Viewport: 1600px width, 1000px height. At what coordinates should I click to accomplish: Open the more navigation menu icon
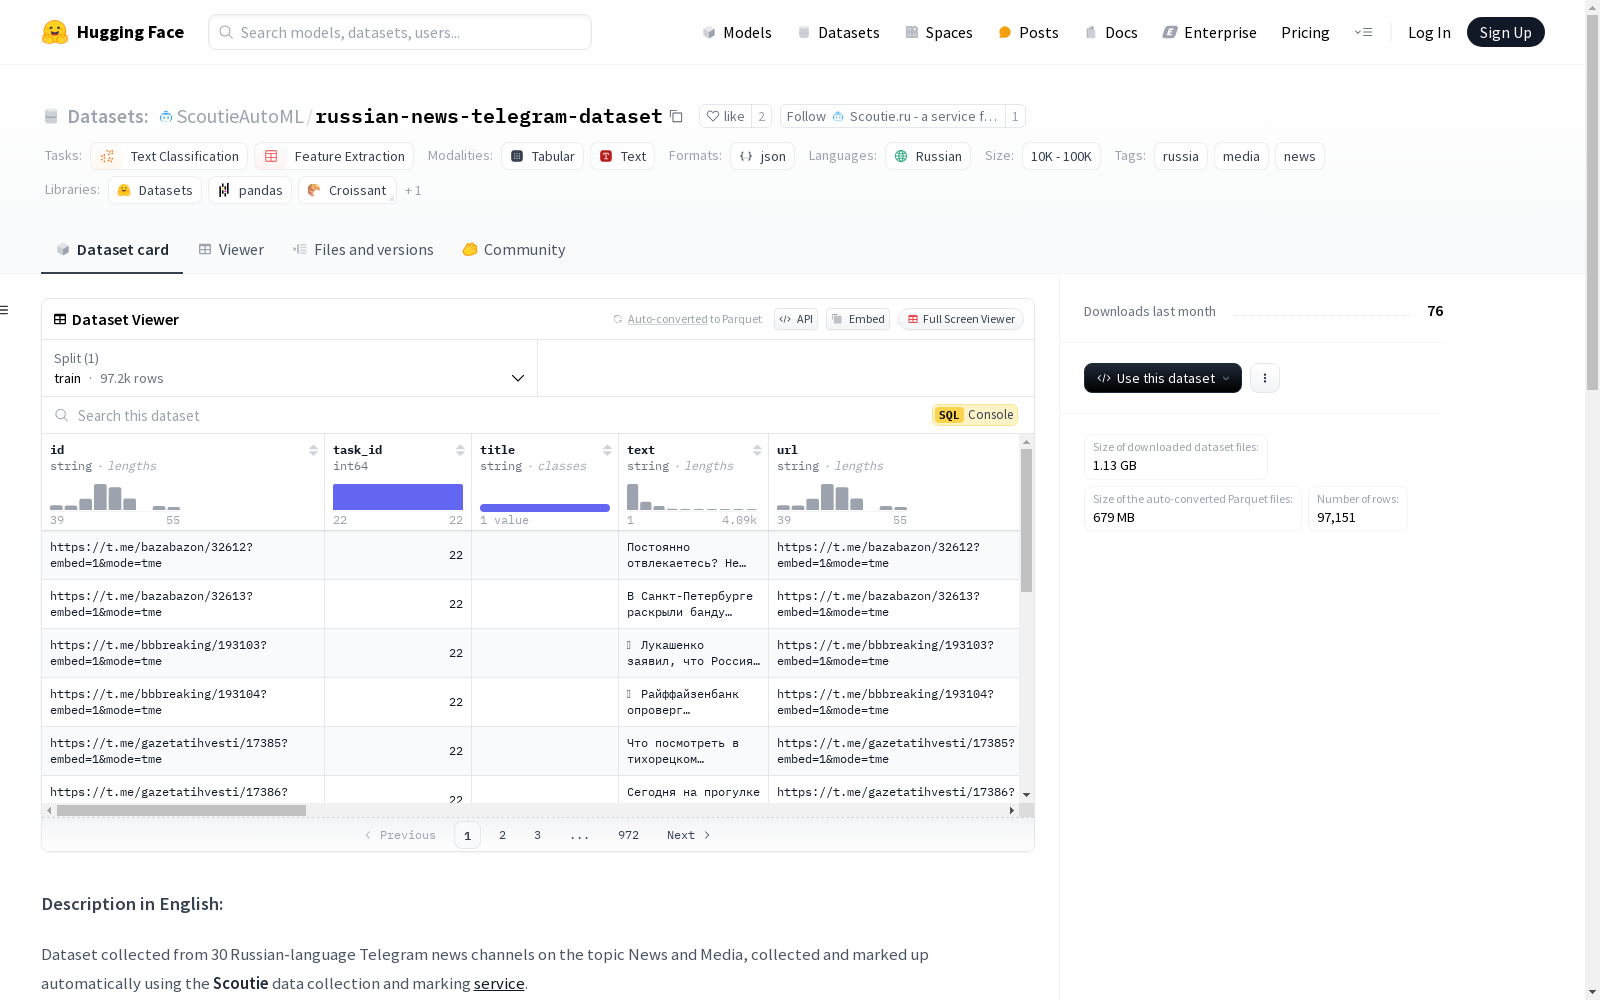point(1363,32)
